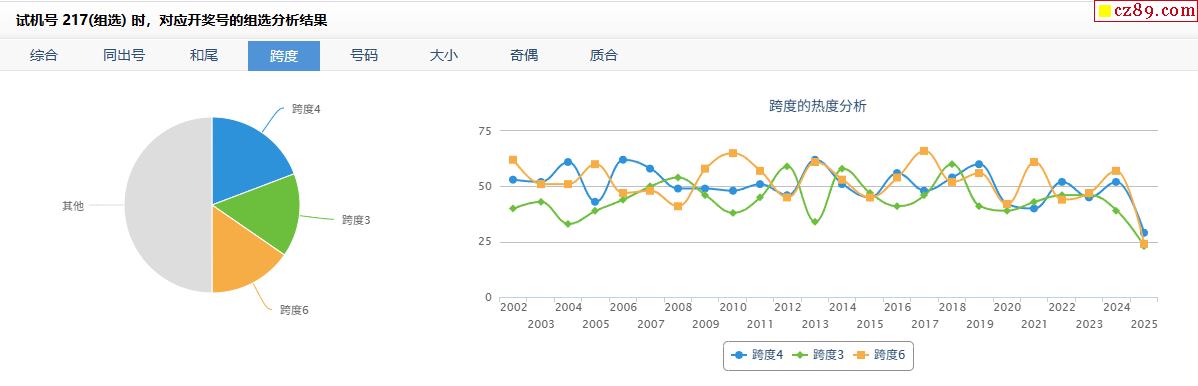Screen dimensions: 1198x386
Task: Click the 跨度4 blue point at 2025
Action: (x=1144, y=233)
